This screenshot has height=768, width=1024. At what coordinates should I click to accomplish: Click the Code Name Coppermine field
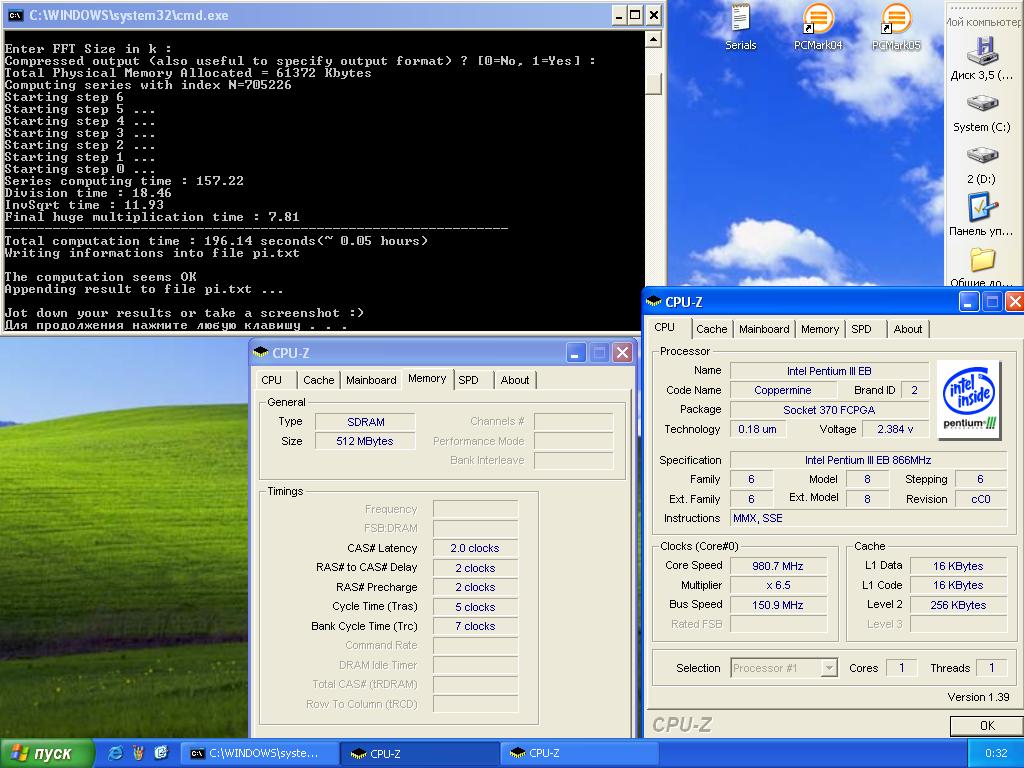click(783, 390)
